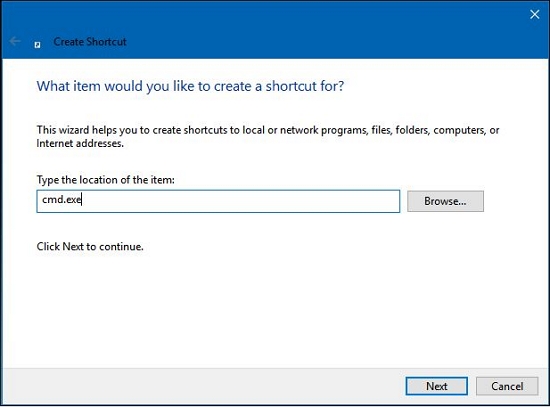This screenshot has width=550, height=407.
Task: Click the 'What item would you like' heading
Action: [190, 86]
